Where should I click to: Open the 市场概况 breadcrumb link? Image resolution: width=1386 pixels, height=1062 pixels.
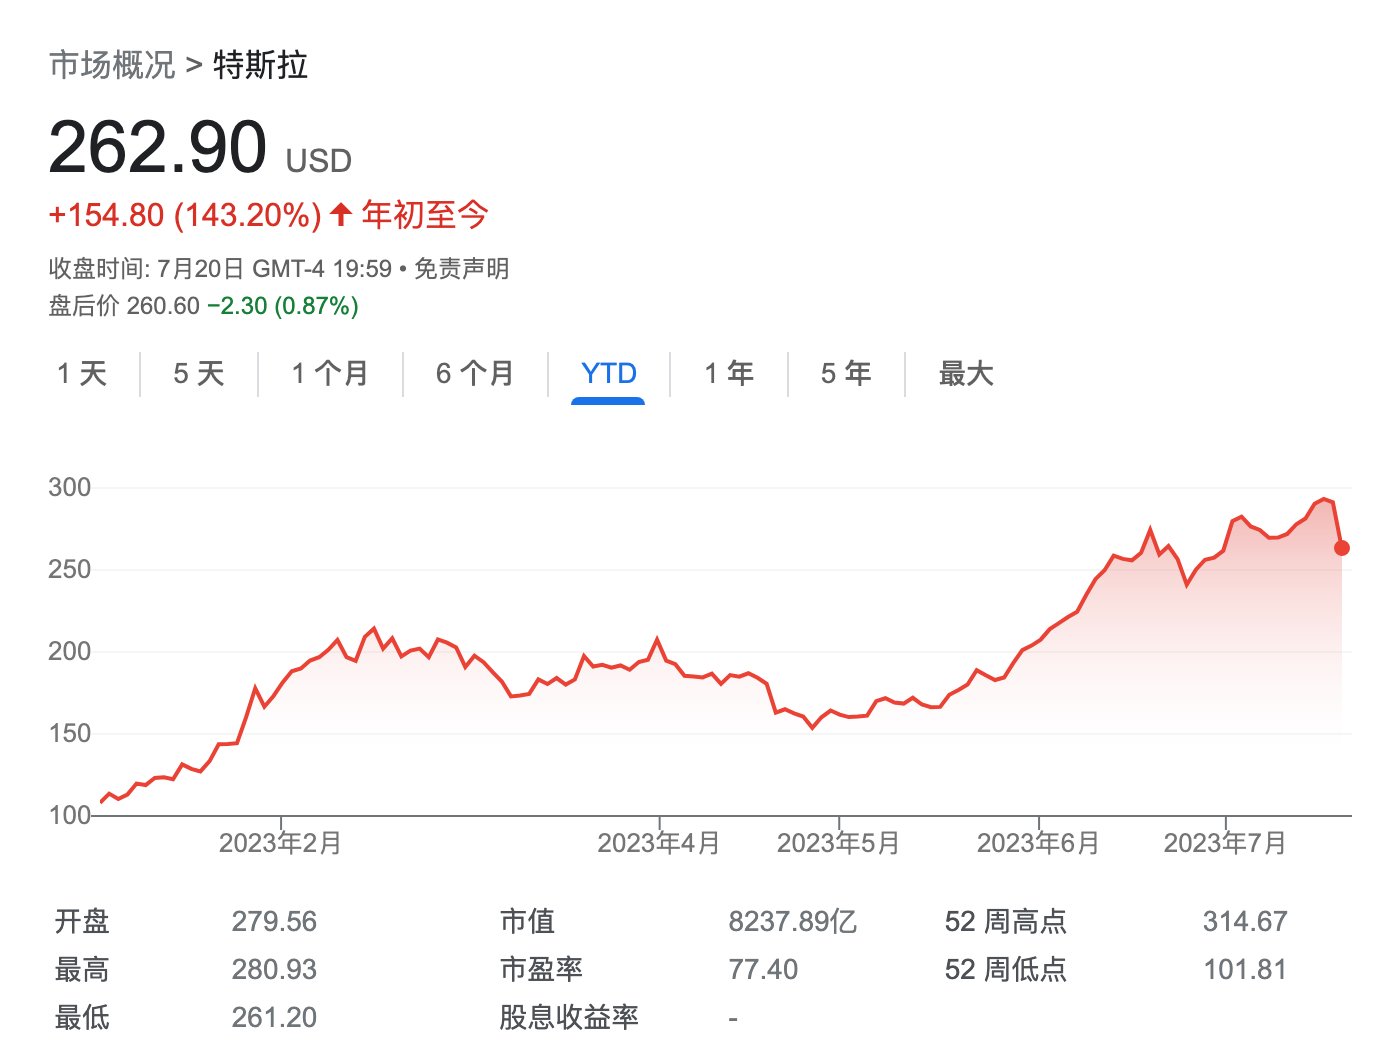pyautogui.click(x=112, y=65)
